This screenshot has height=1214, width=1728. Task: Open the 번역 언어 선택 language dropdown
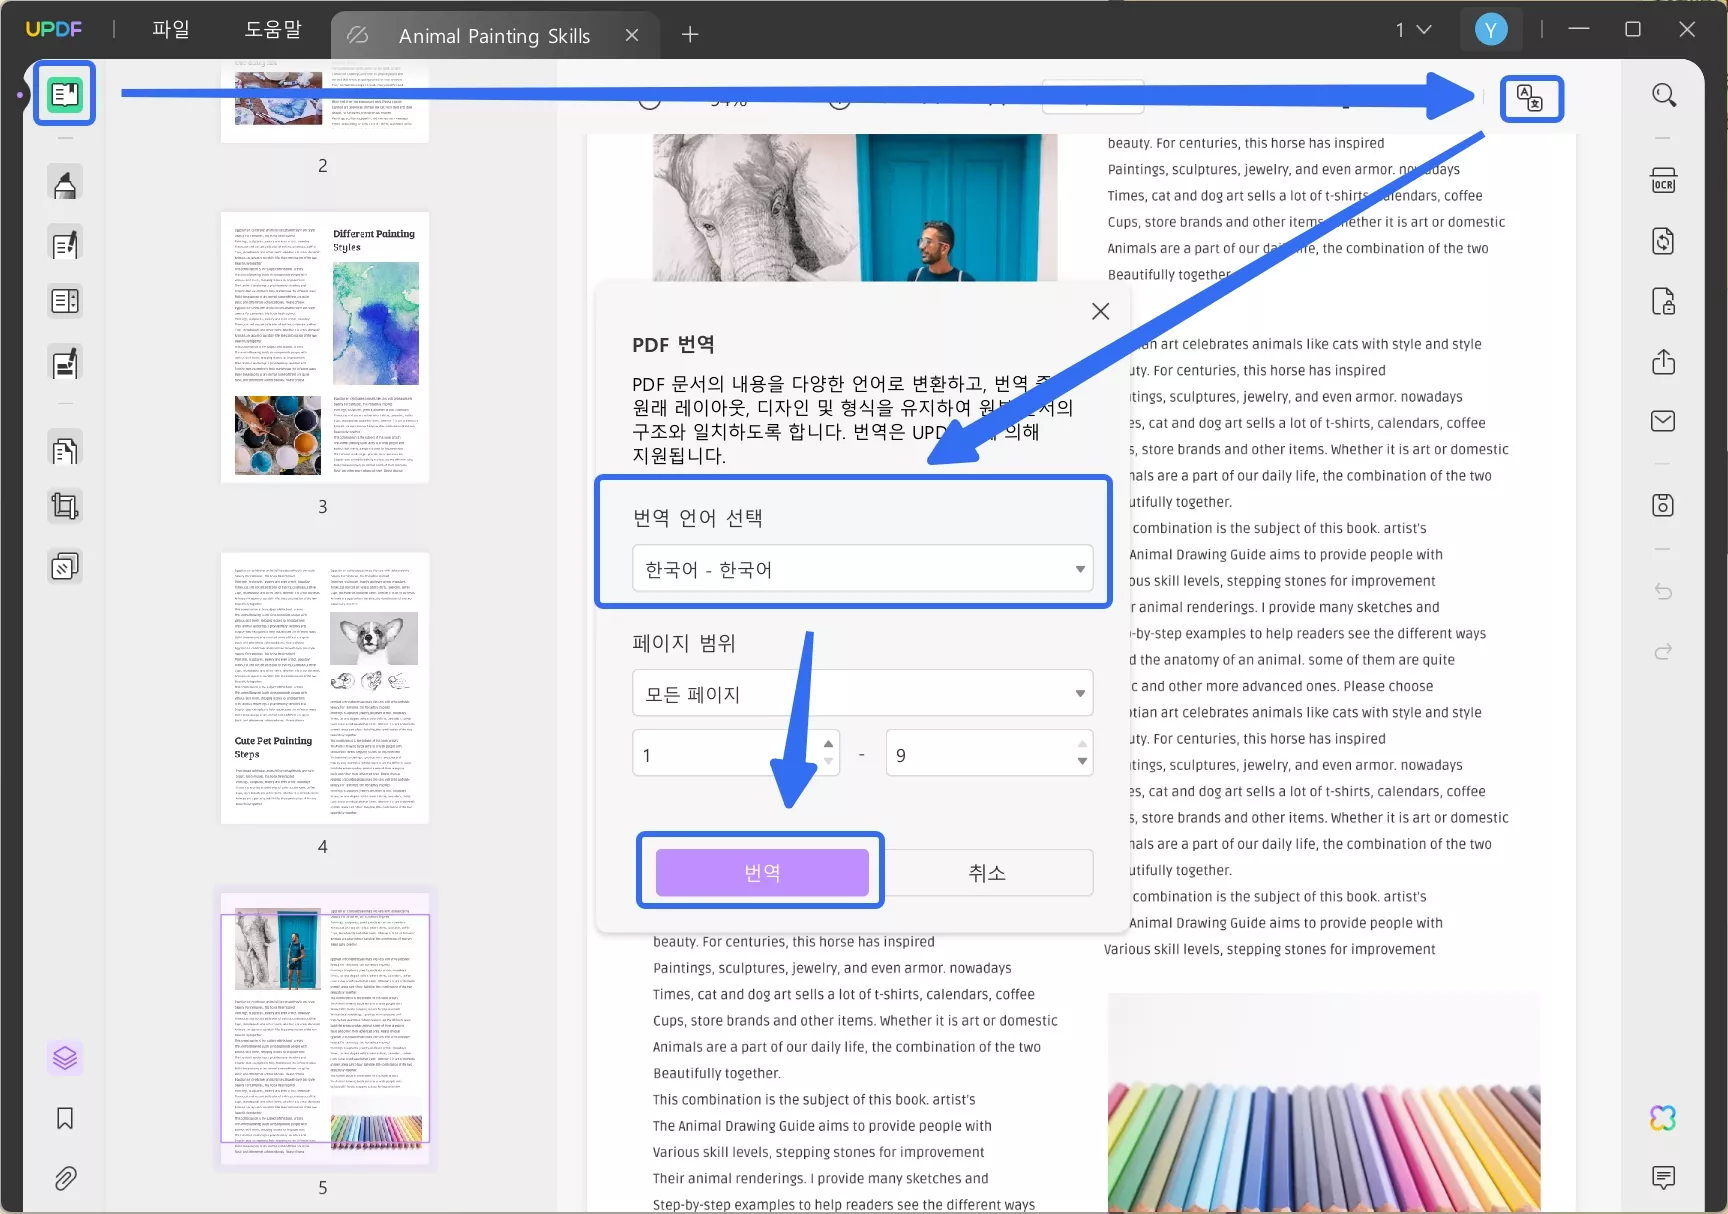pos(863,569)
